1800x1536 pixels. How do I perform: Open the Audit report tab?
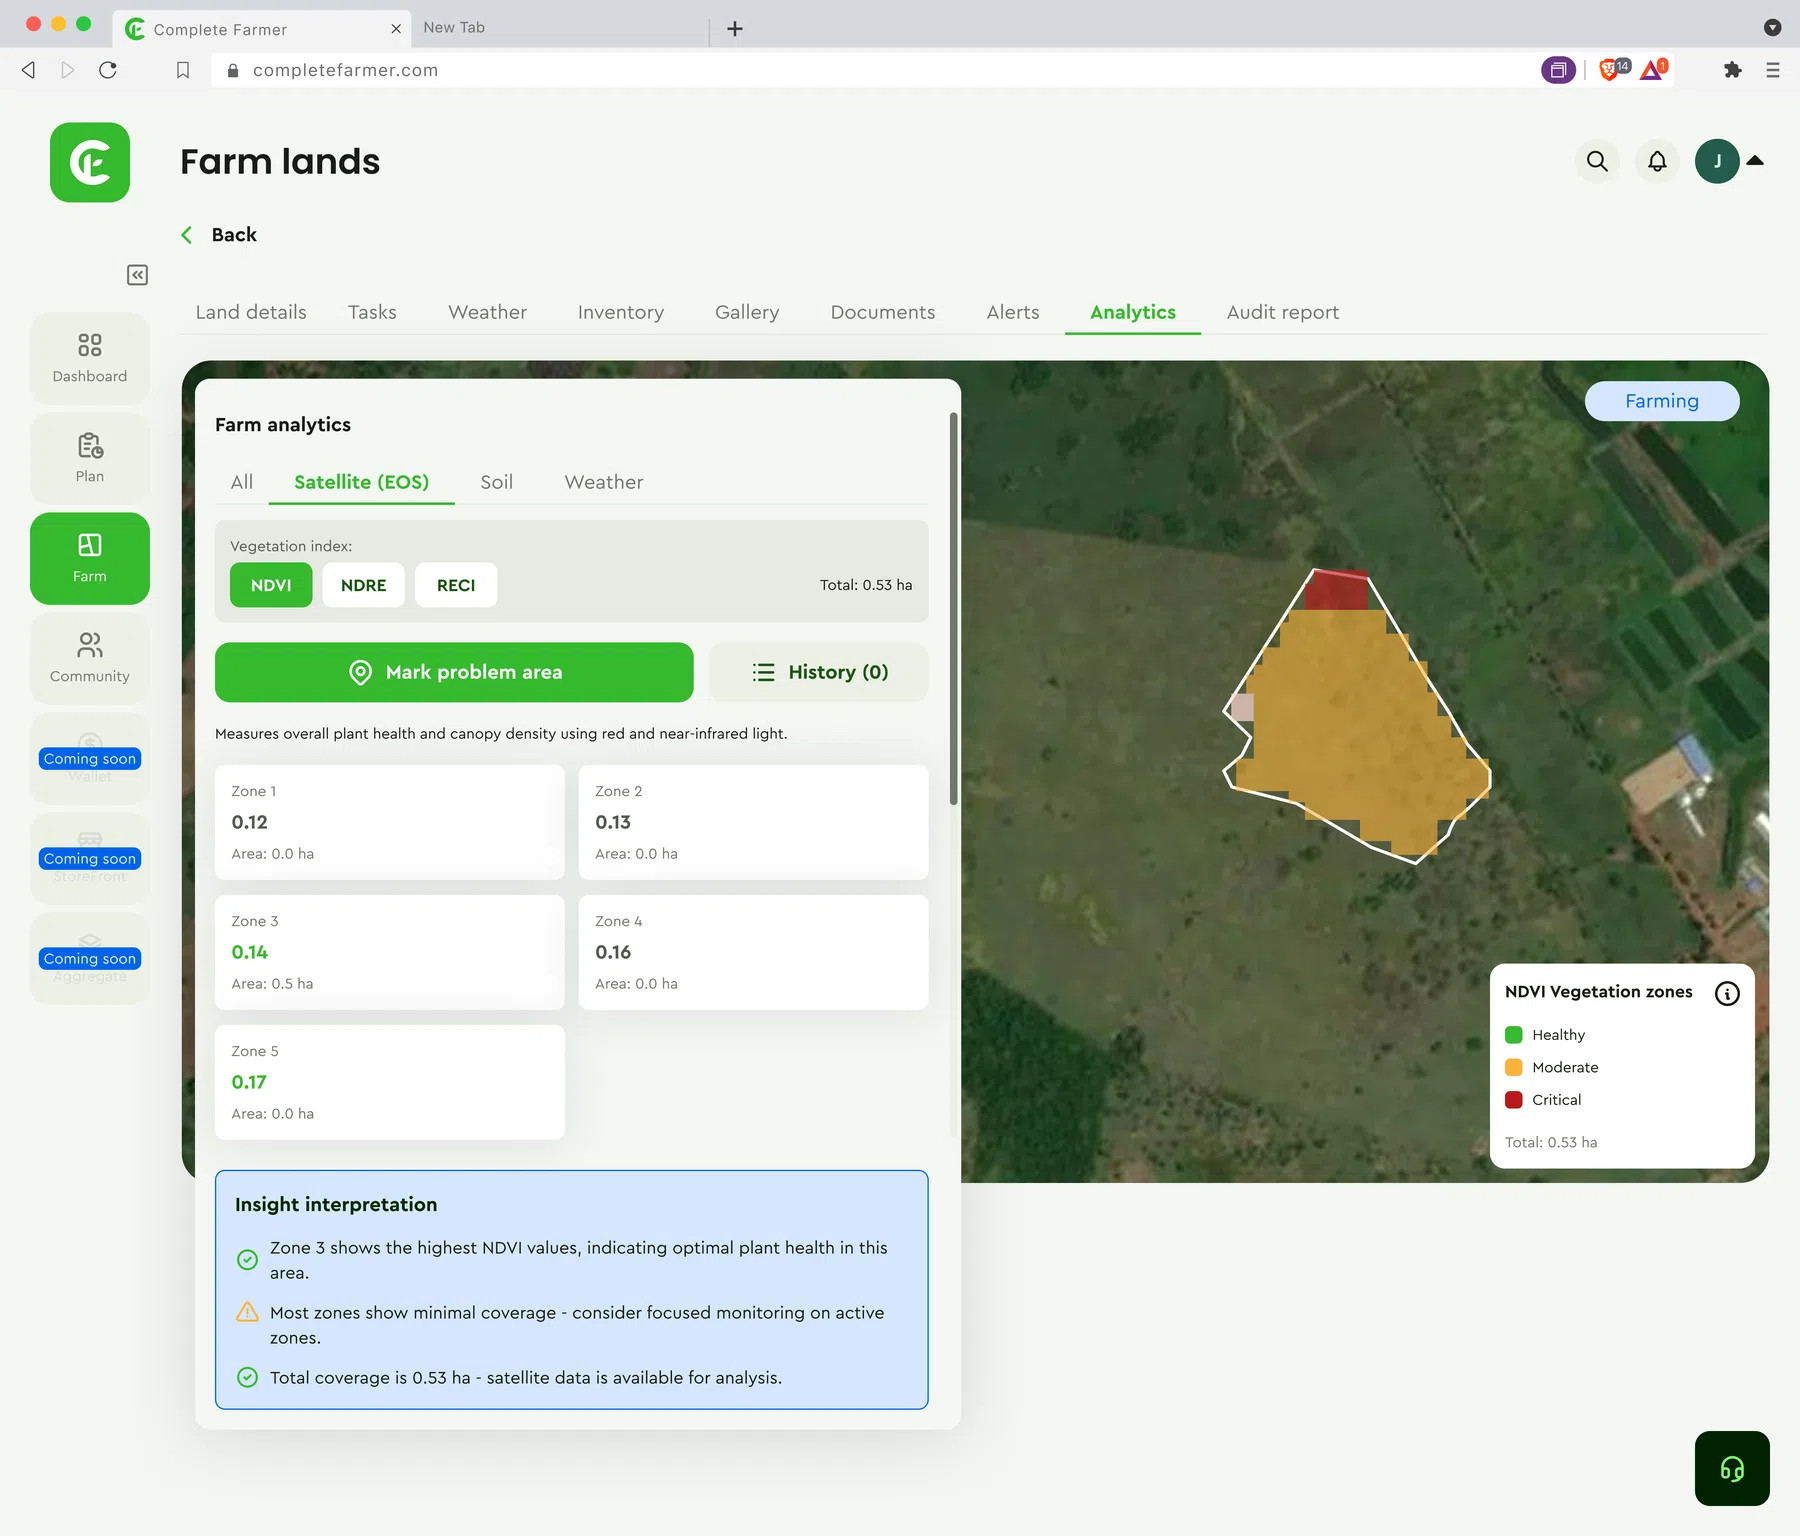pos(1282,312)
